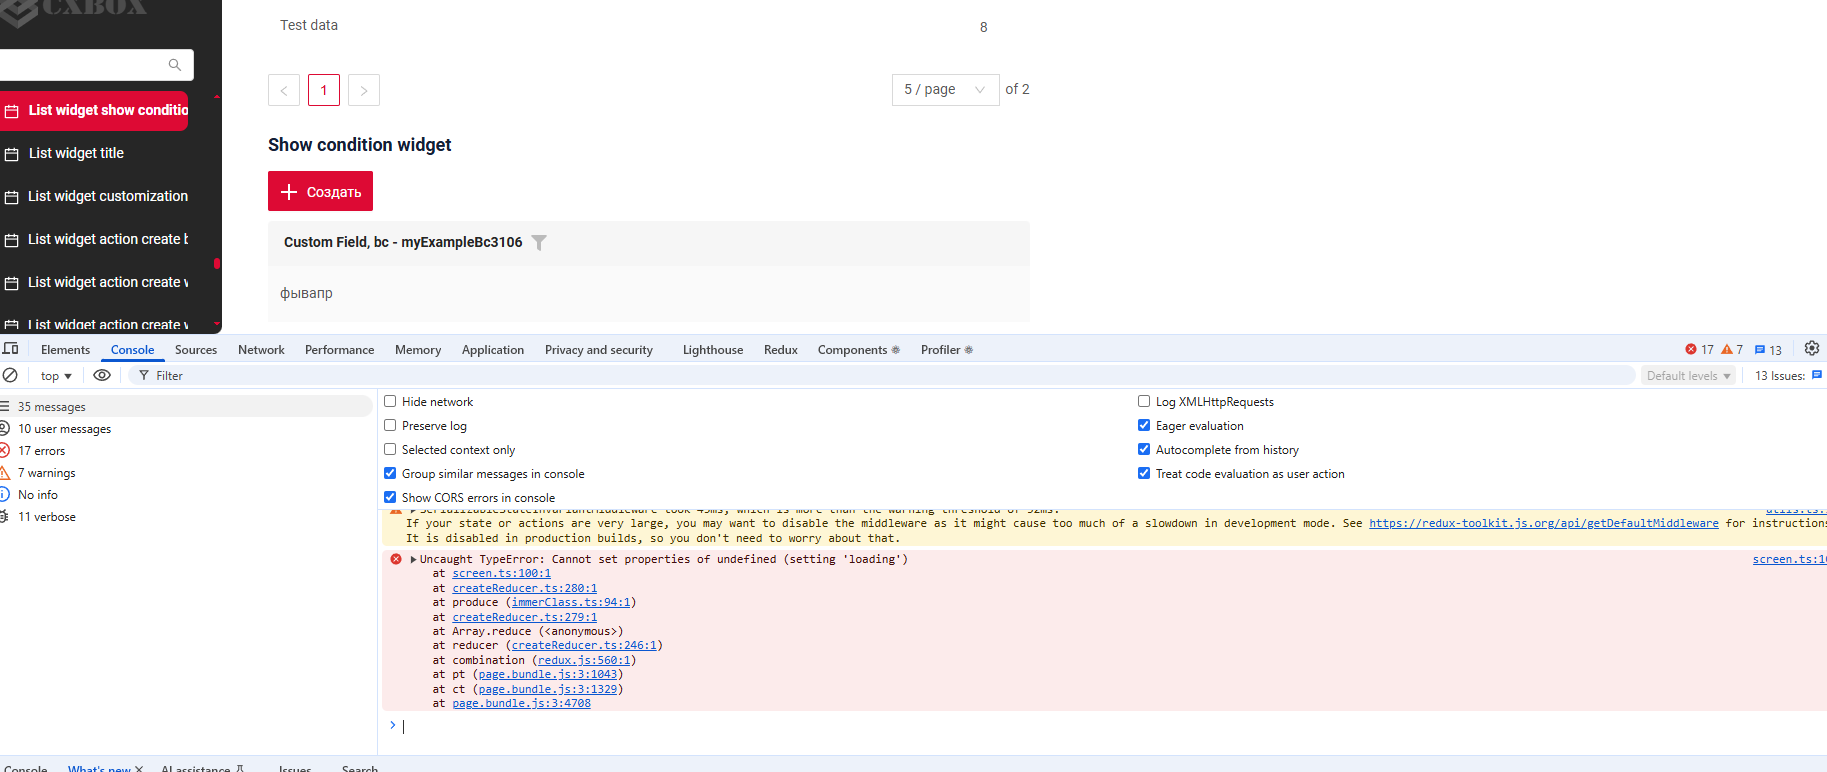
Task: Open the screen.ts:100:1 stack link
Action: click(501, 573)
